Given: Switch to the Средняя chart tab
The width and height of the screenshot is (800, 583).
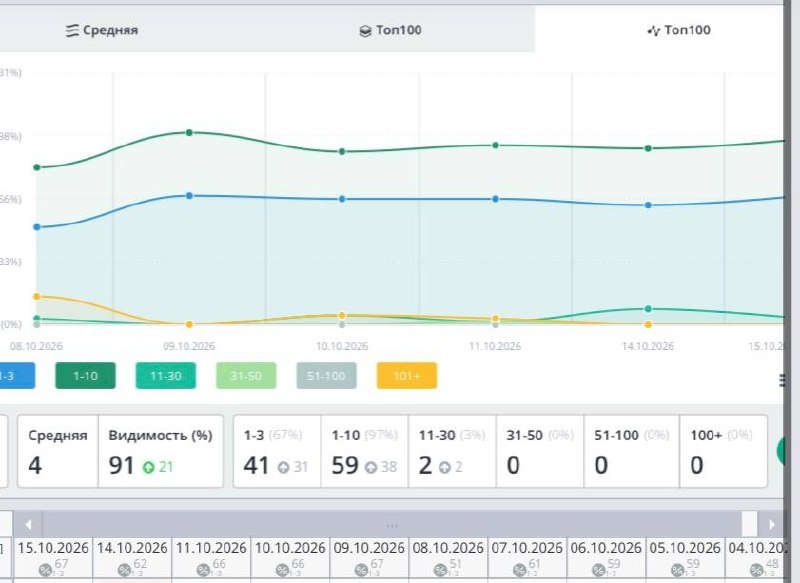Looking at the screenshot, I should 102,30.
